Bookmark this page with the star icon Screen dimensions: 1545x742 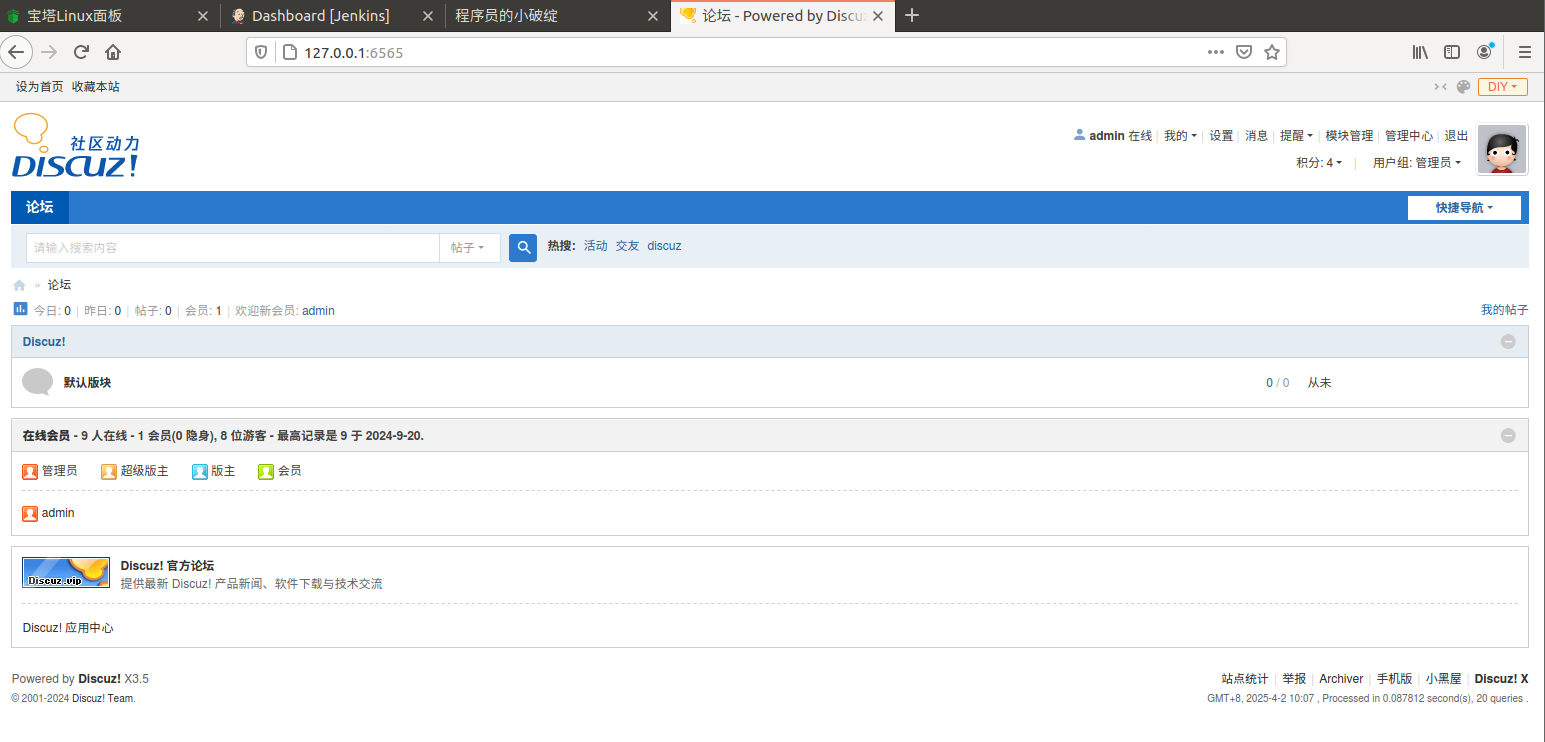point(1272,52)
